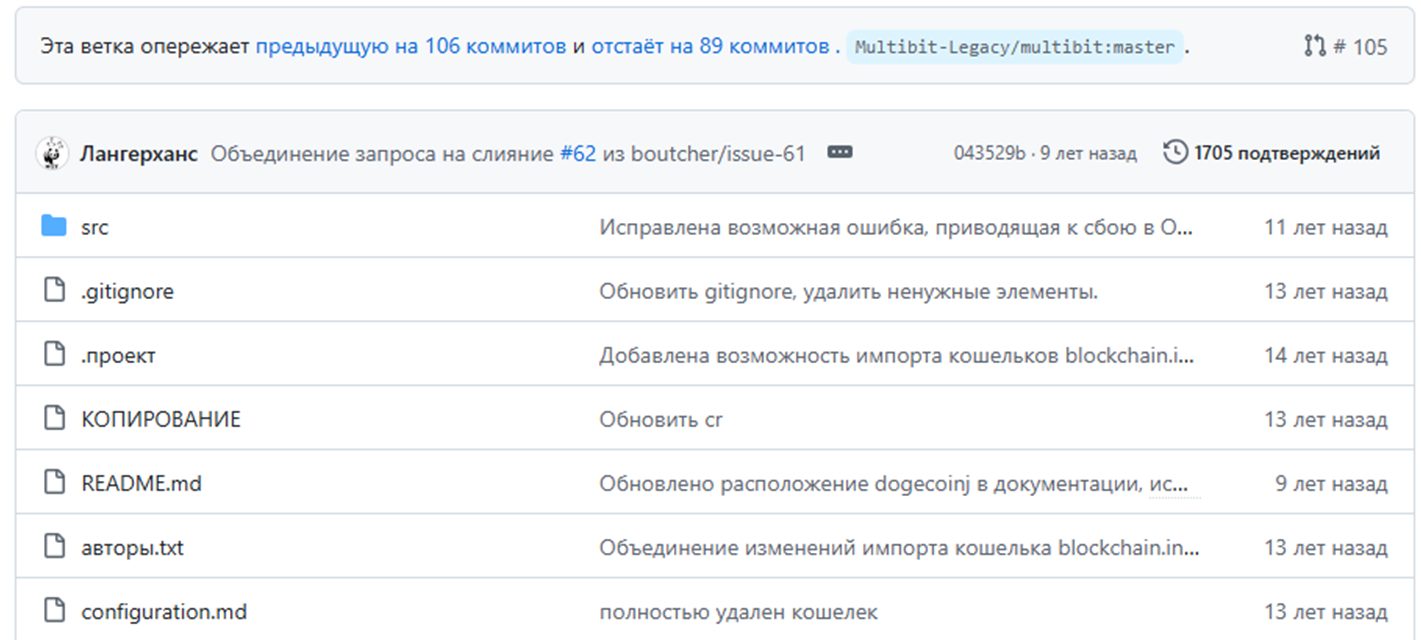This screenshot has height=640, width=1421.
Task: Click the КОПИРОВАНИЕ file icon
Action: click(54, 419)
